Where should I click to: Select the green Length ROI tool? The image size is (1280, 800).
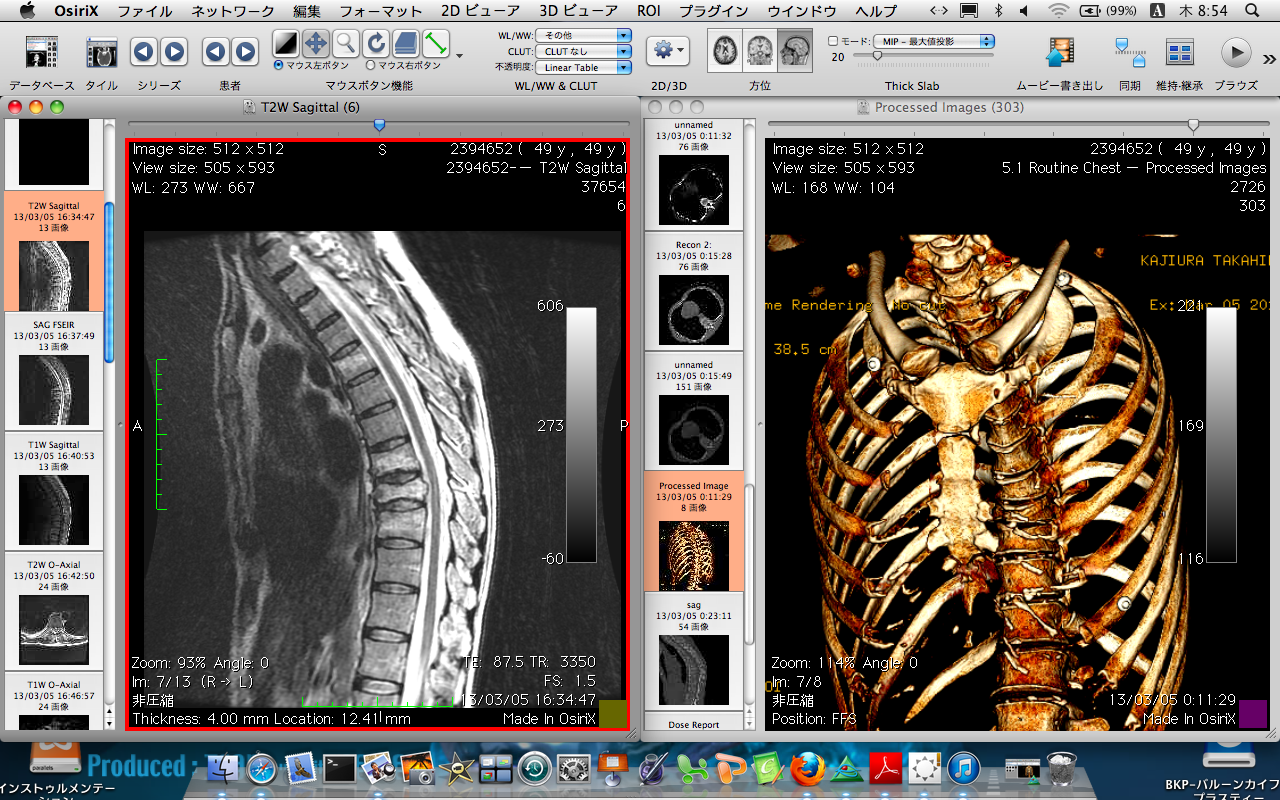435,43
